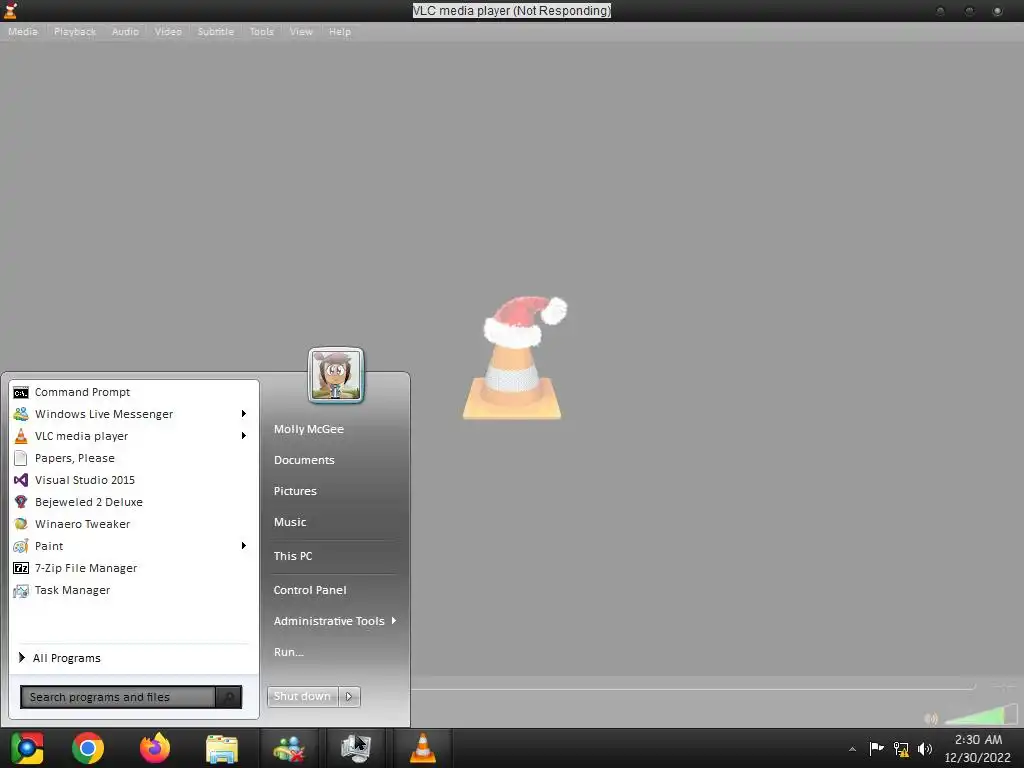Launch Windows Live Messenger from Start menu

tap(134, 414)
